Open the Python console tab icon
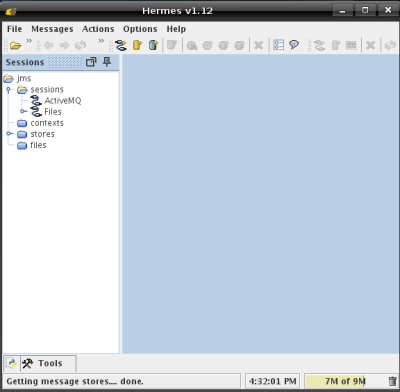400x392 pixels. pos(12,363)
